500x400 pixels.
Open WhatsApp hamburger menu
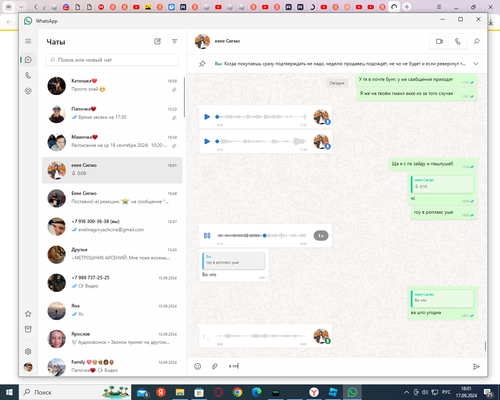click(x=28, y=41)
